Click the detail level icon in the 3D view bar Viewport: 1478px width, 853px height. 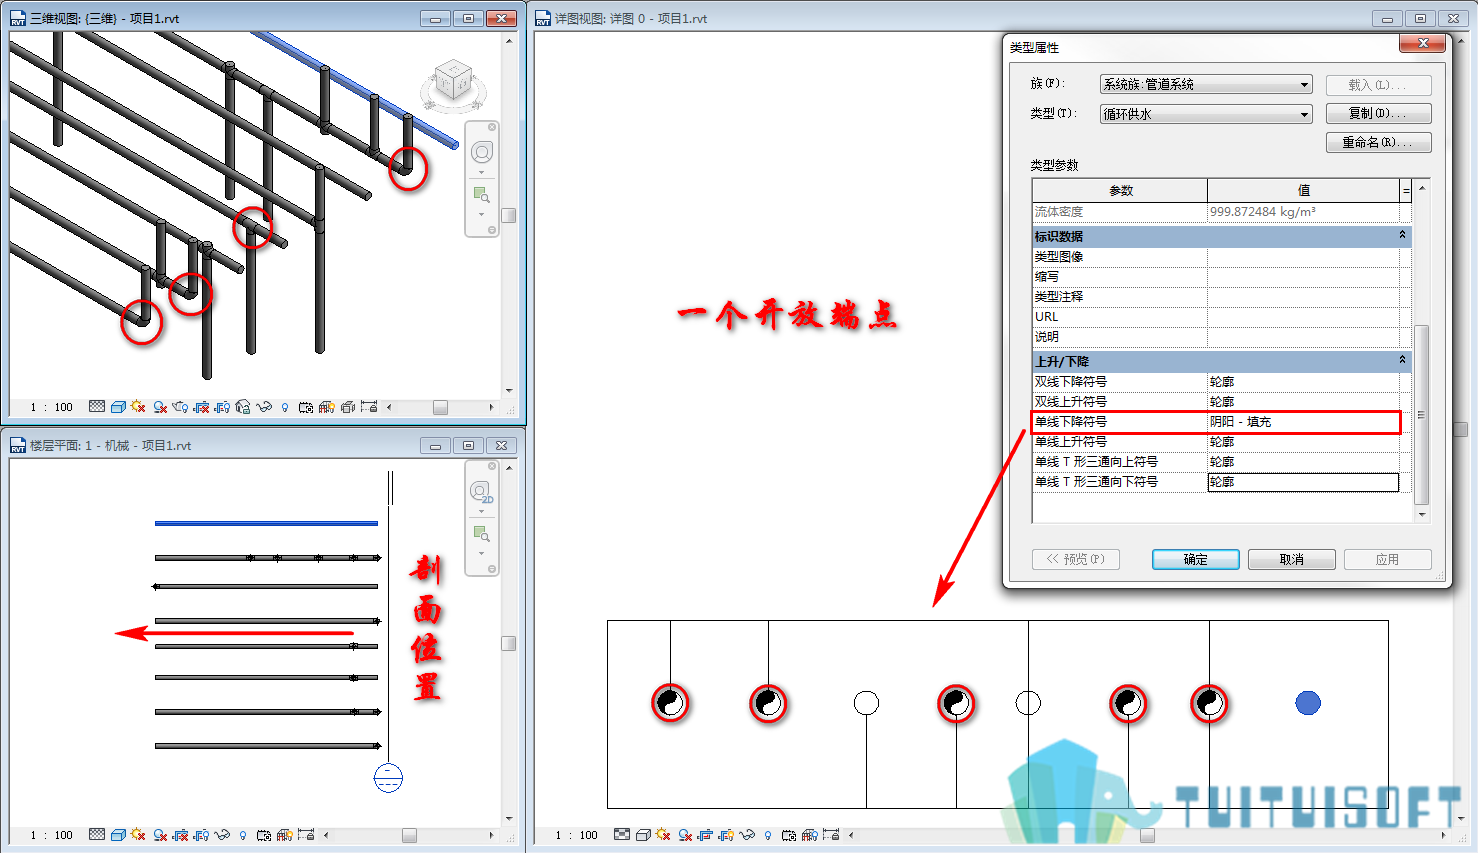pyautogui.click(x=97, y=407)
